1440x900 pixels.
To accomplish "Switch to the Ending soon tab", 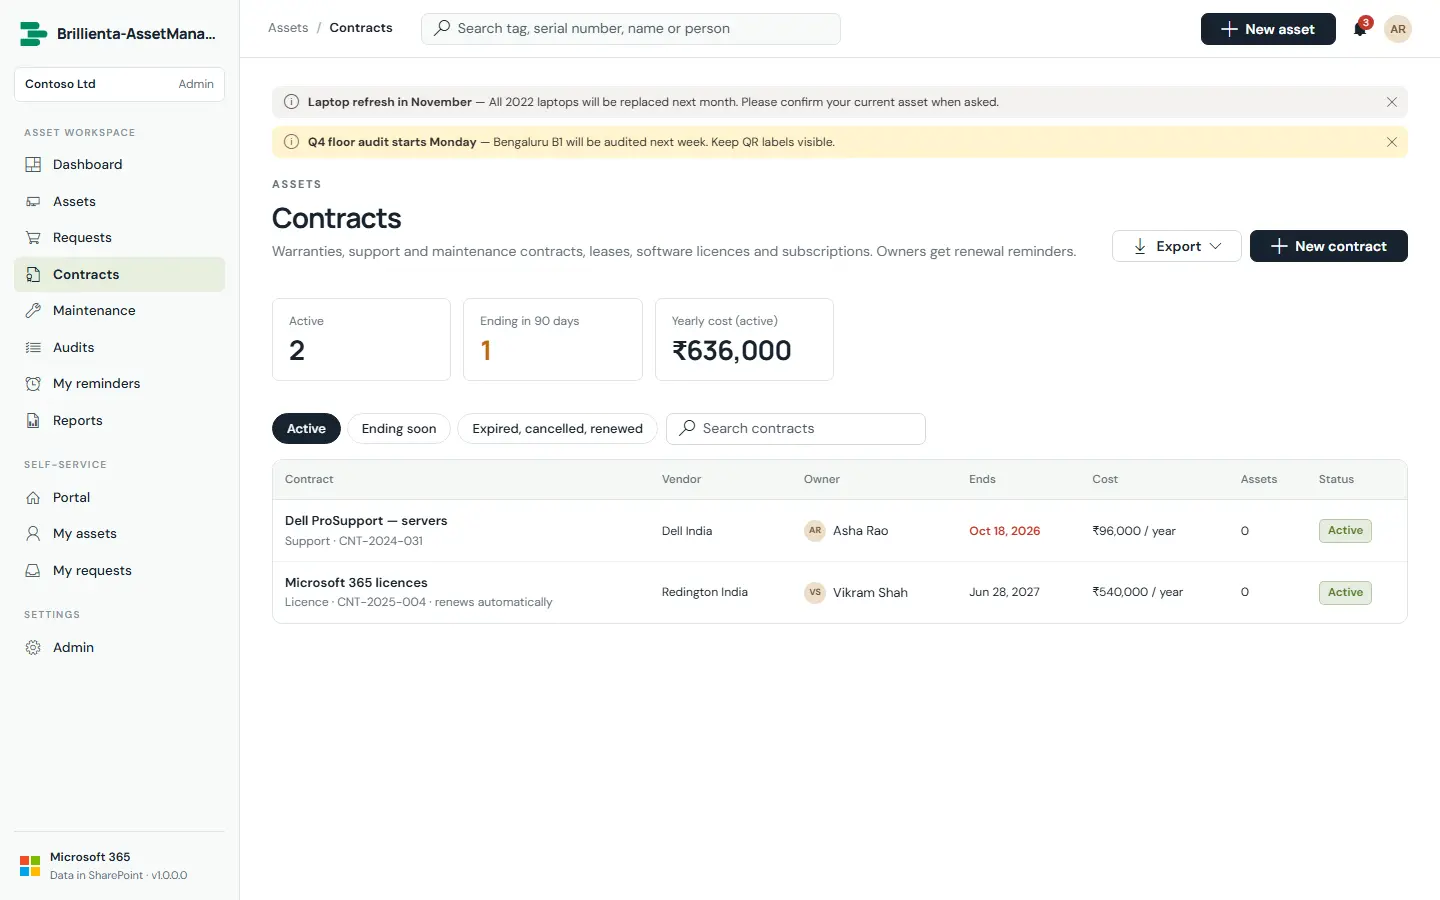I will pyautogui.click(x=399, y=429).
